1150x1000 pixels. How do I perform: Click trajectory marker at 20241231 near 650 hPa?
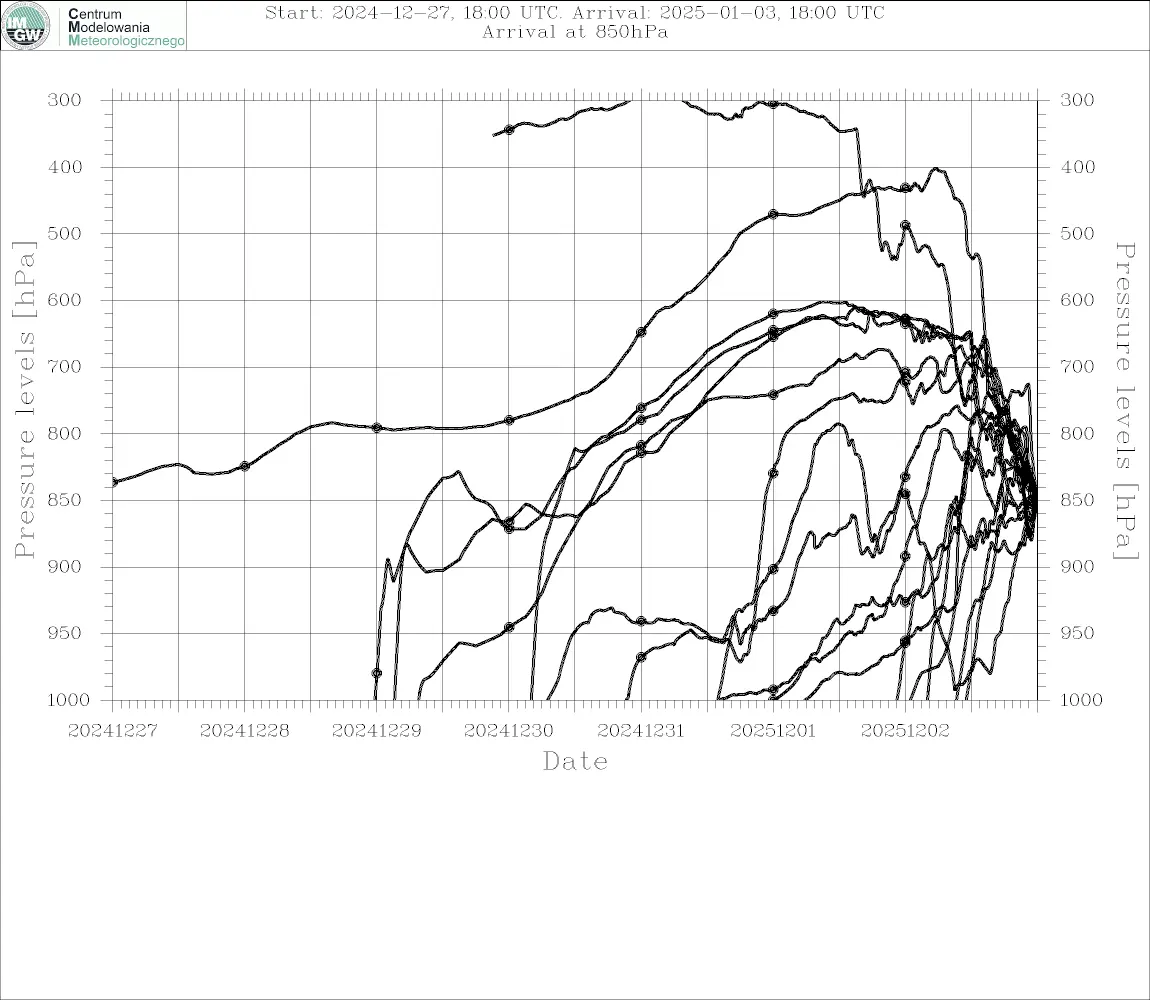click(641, 332)
